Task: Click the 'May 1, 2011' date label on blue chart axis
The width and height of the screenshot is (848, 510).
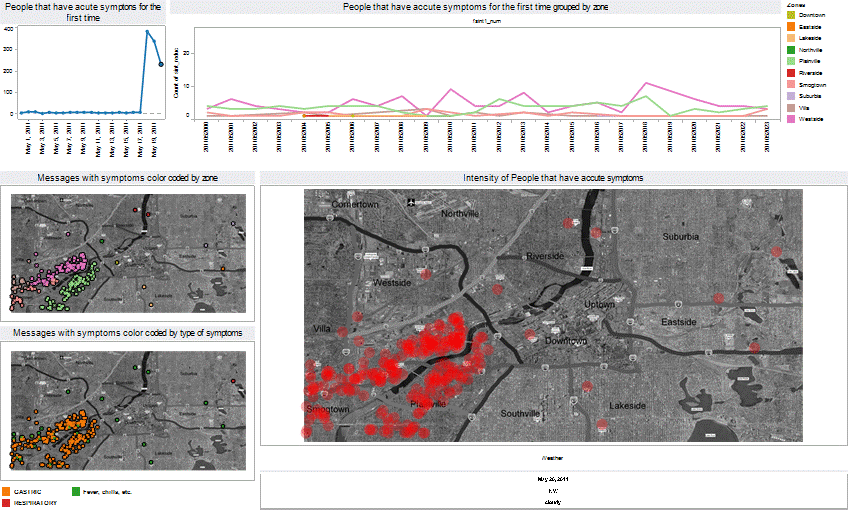Action: 28,139
